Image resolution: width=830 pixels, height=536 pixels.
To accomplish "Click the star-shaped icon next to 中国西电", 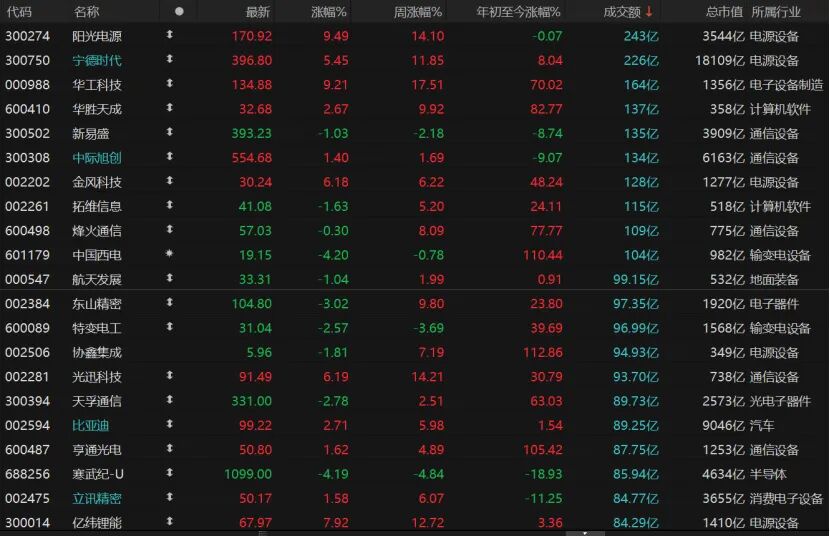I will [x=169, y=255].
